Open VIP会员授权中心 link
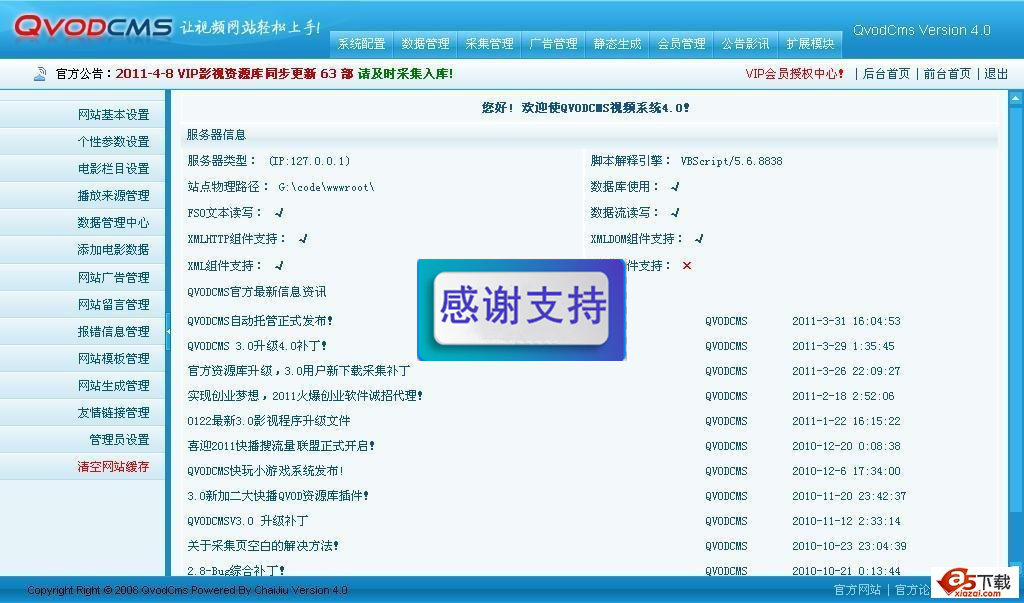This screenshot has height=603, width=1024. (x=795, y=74)
